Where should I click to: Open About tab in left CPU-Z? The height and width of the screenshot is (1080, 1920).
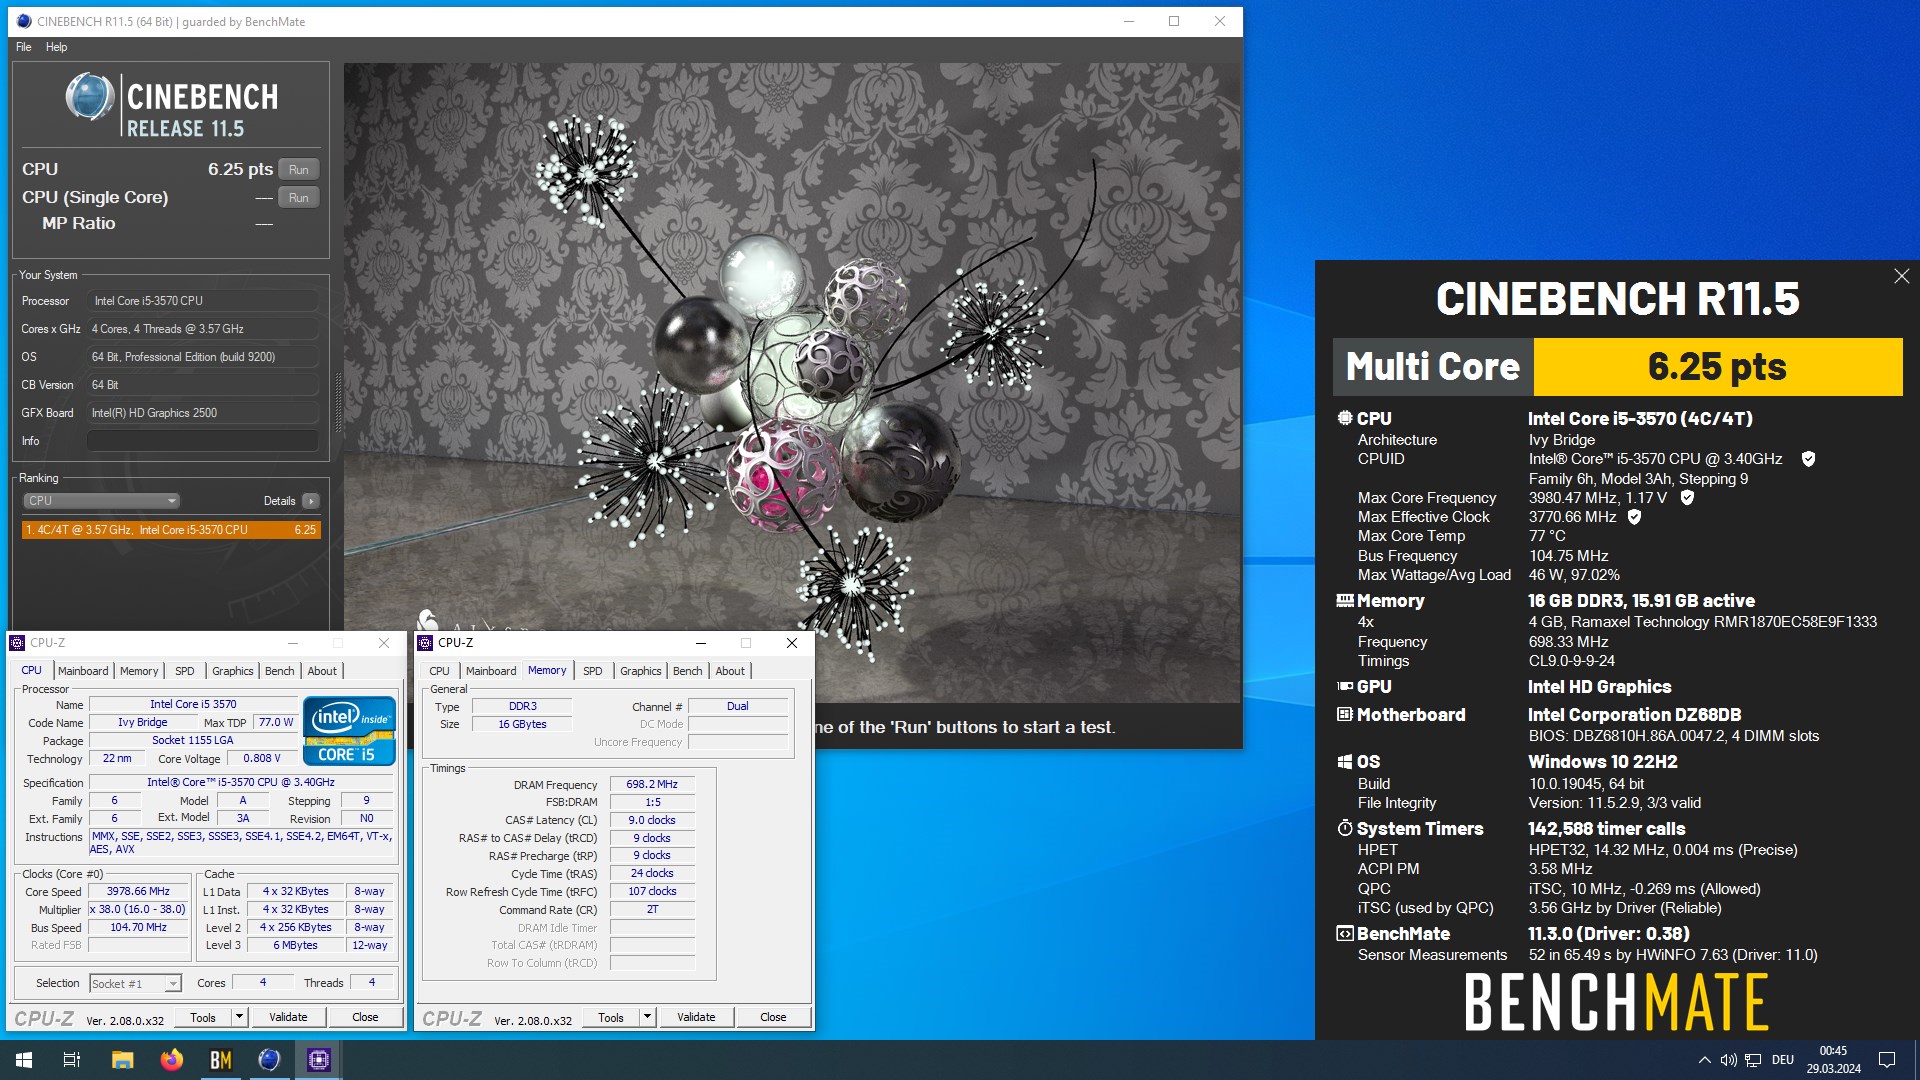pyautogui.click(x=322, y=671)
